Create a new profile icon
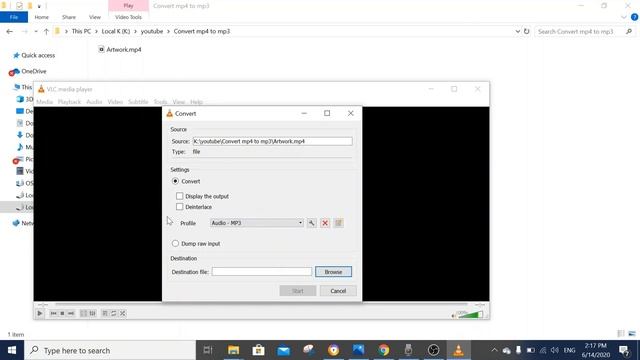The image size is (640, 360). (x=338, y=223)
